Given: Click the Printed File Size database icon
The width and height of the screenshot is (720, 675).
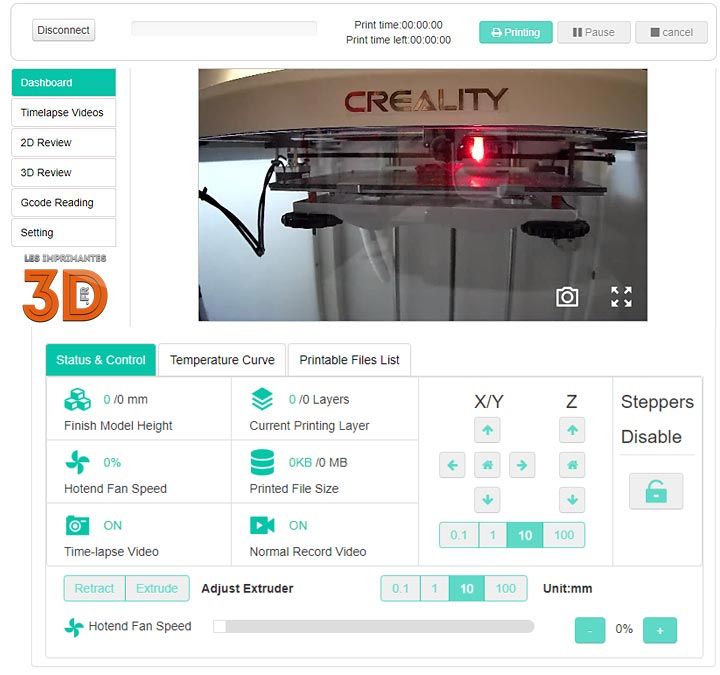Looking at the screenshot, I should (x=262, y=462).
